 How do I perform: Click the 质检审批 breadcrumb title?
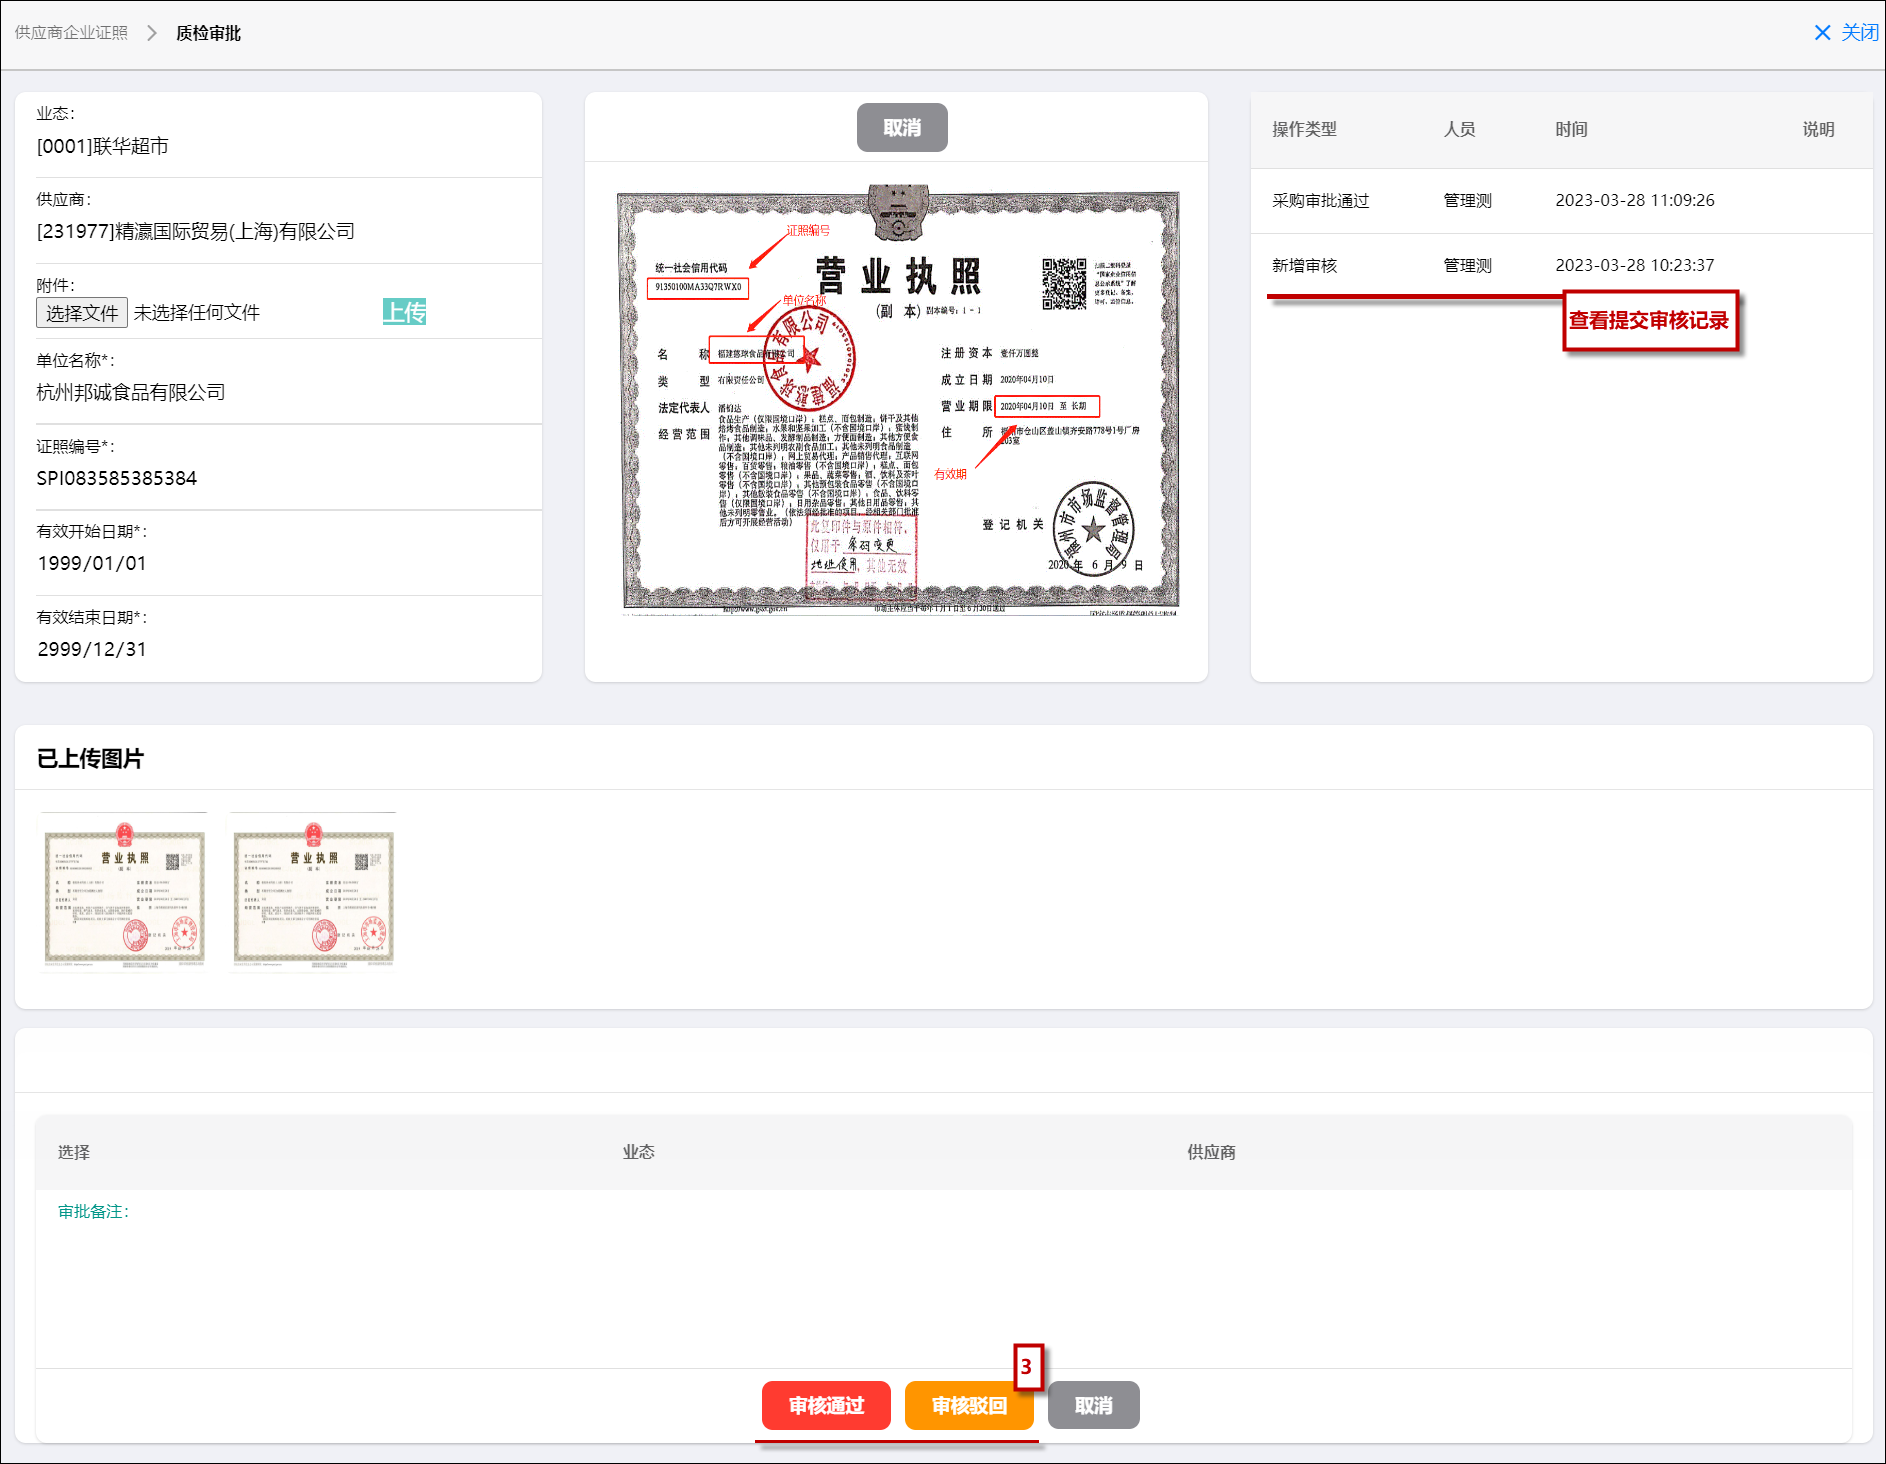pos(208,33)
